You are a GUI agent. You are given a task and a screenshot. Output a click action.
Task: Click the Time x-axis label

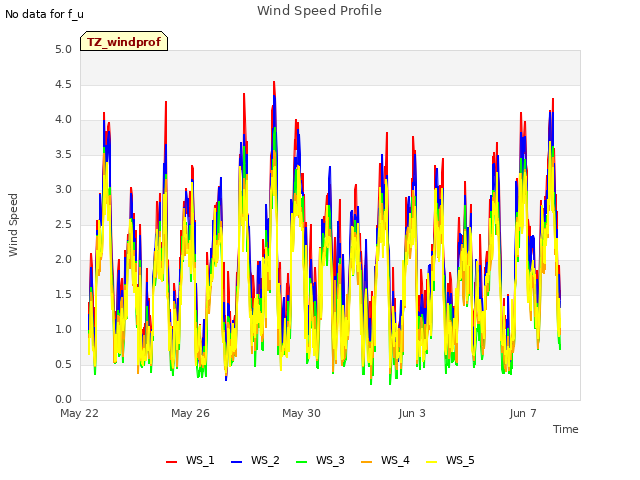pos(566,429)
